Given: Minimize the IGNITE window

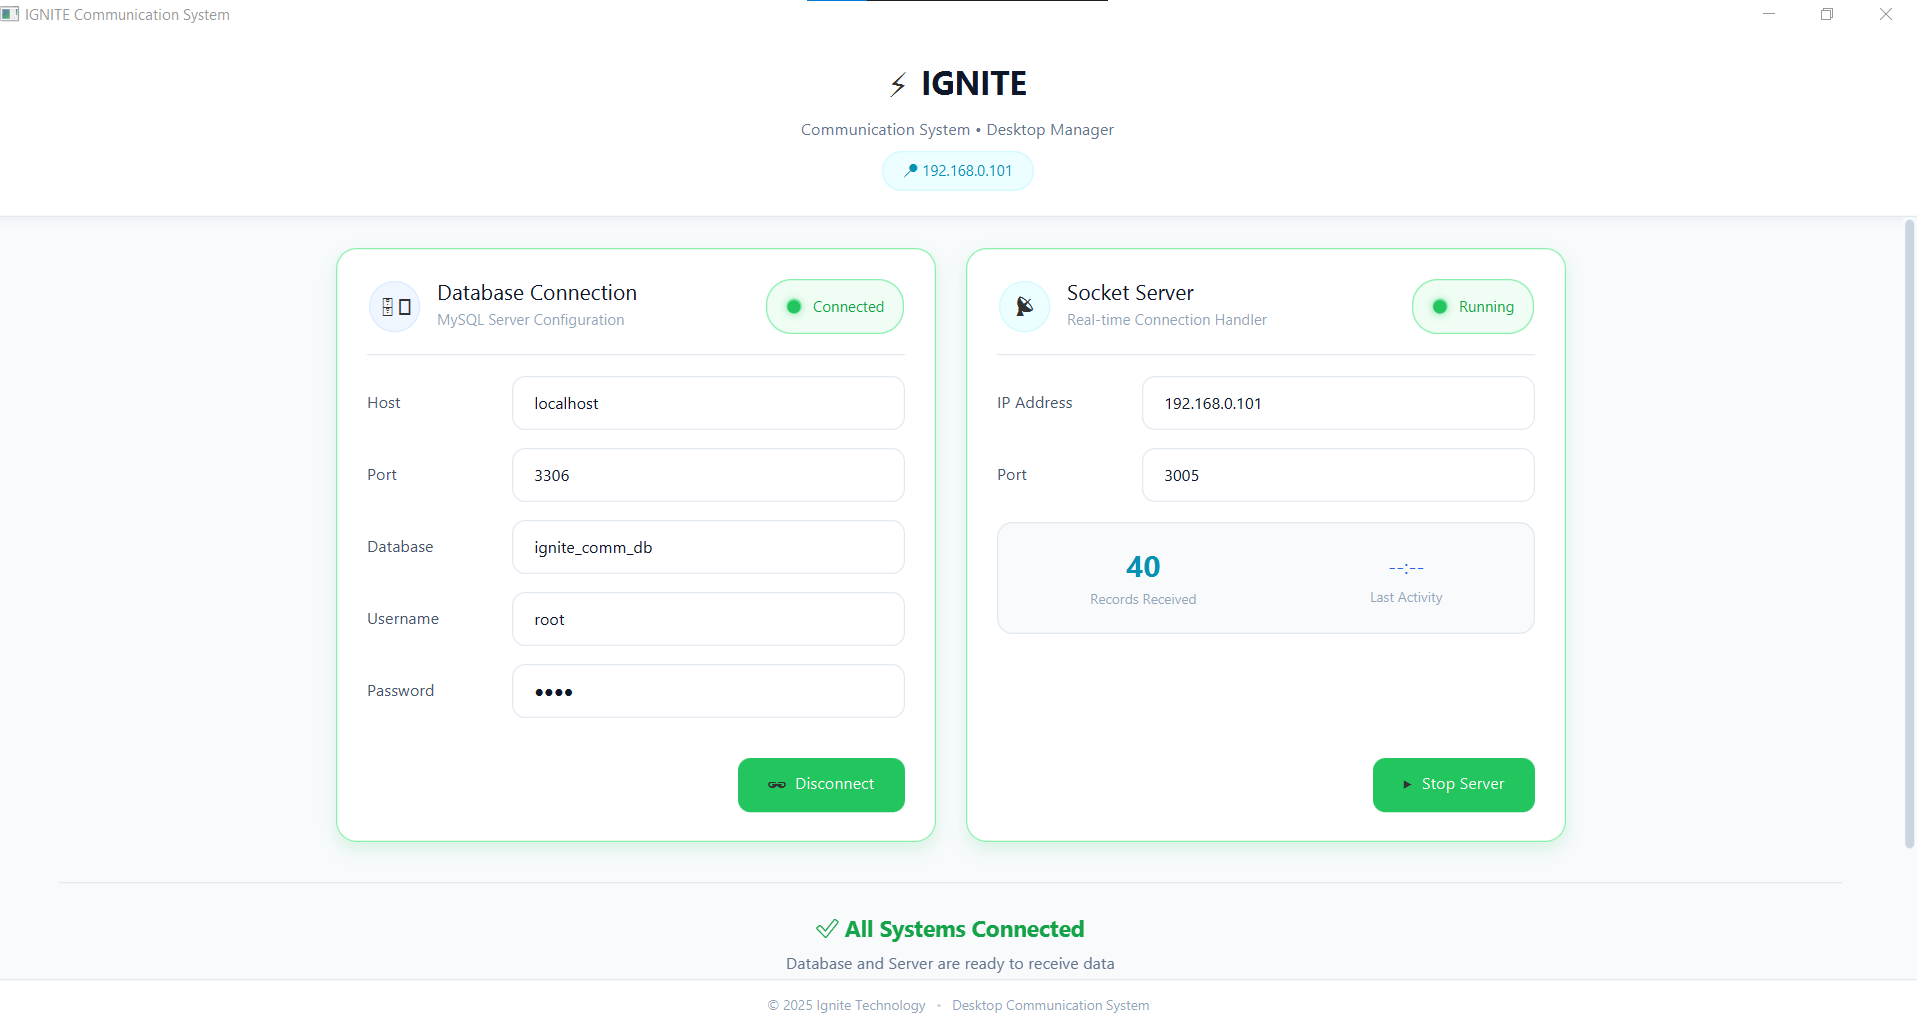Looking at the screenshot, I should [x=1769, y=14].
